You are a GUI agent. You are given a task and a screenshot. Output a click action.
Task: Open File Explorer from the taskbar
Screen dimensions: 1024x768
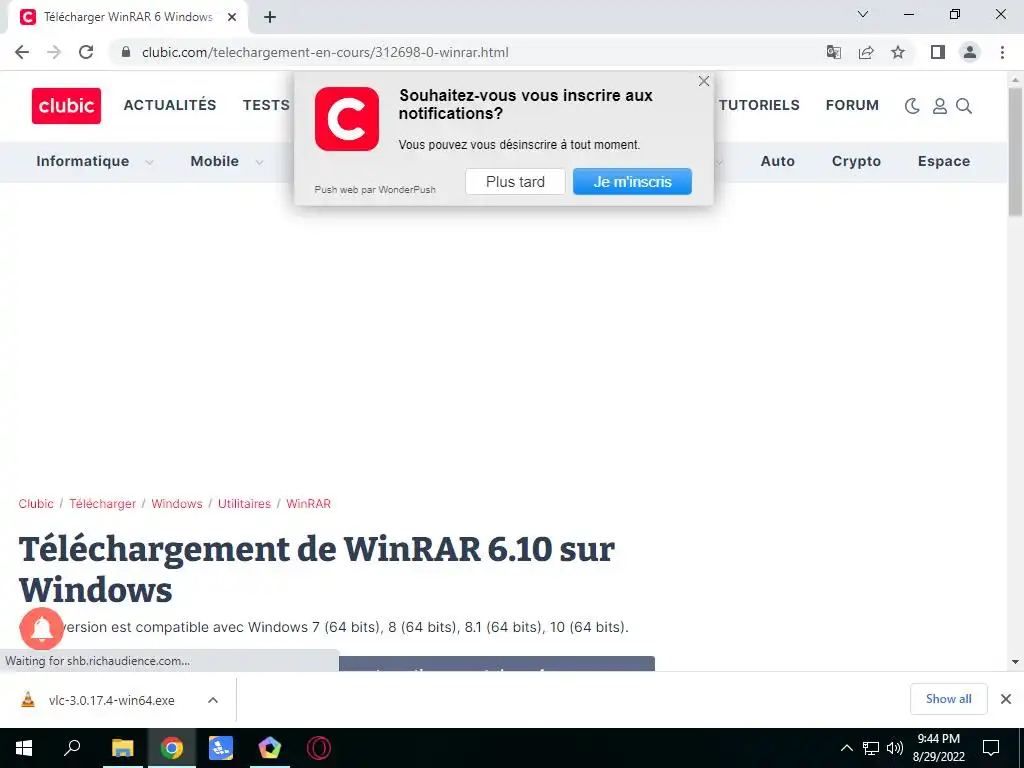pyautogui.click(x=122, y=748)
